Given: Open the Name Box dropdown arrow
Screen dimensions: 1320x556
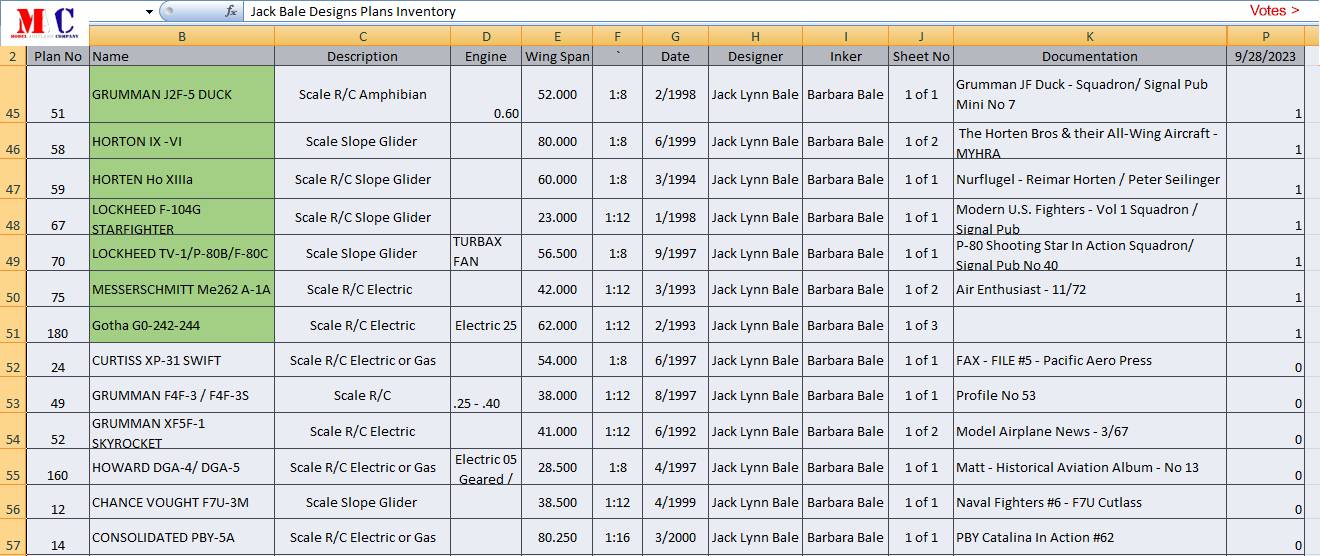Looking at the screenshot, I should (x=150, y=12).
